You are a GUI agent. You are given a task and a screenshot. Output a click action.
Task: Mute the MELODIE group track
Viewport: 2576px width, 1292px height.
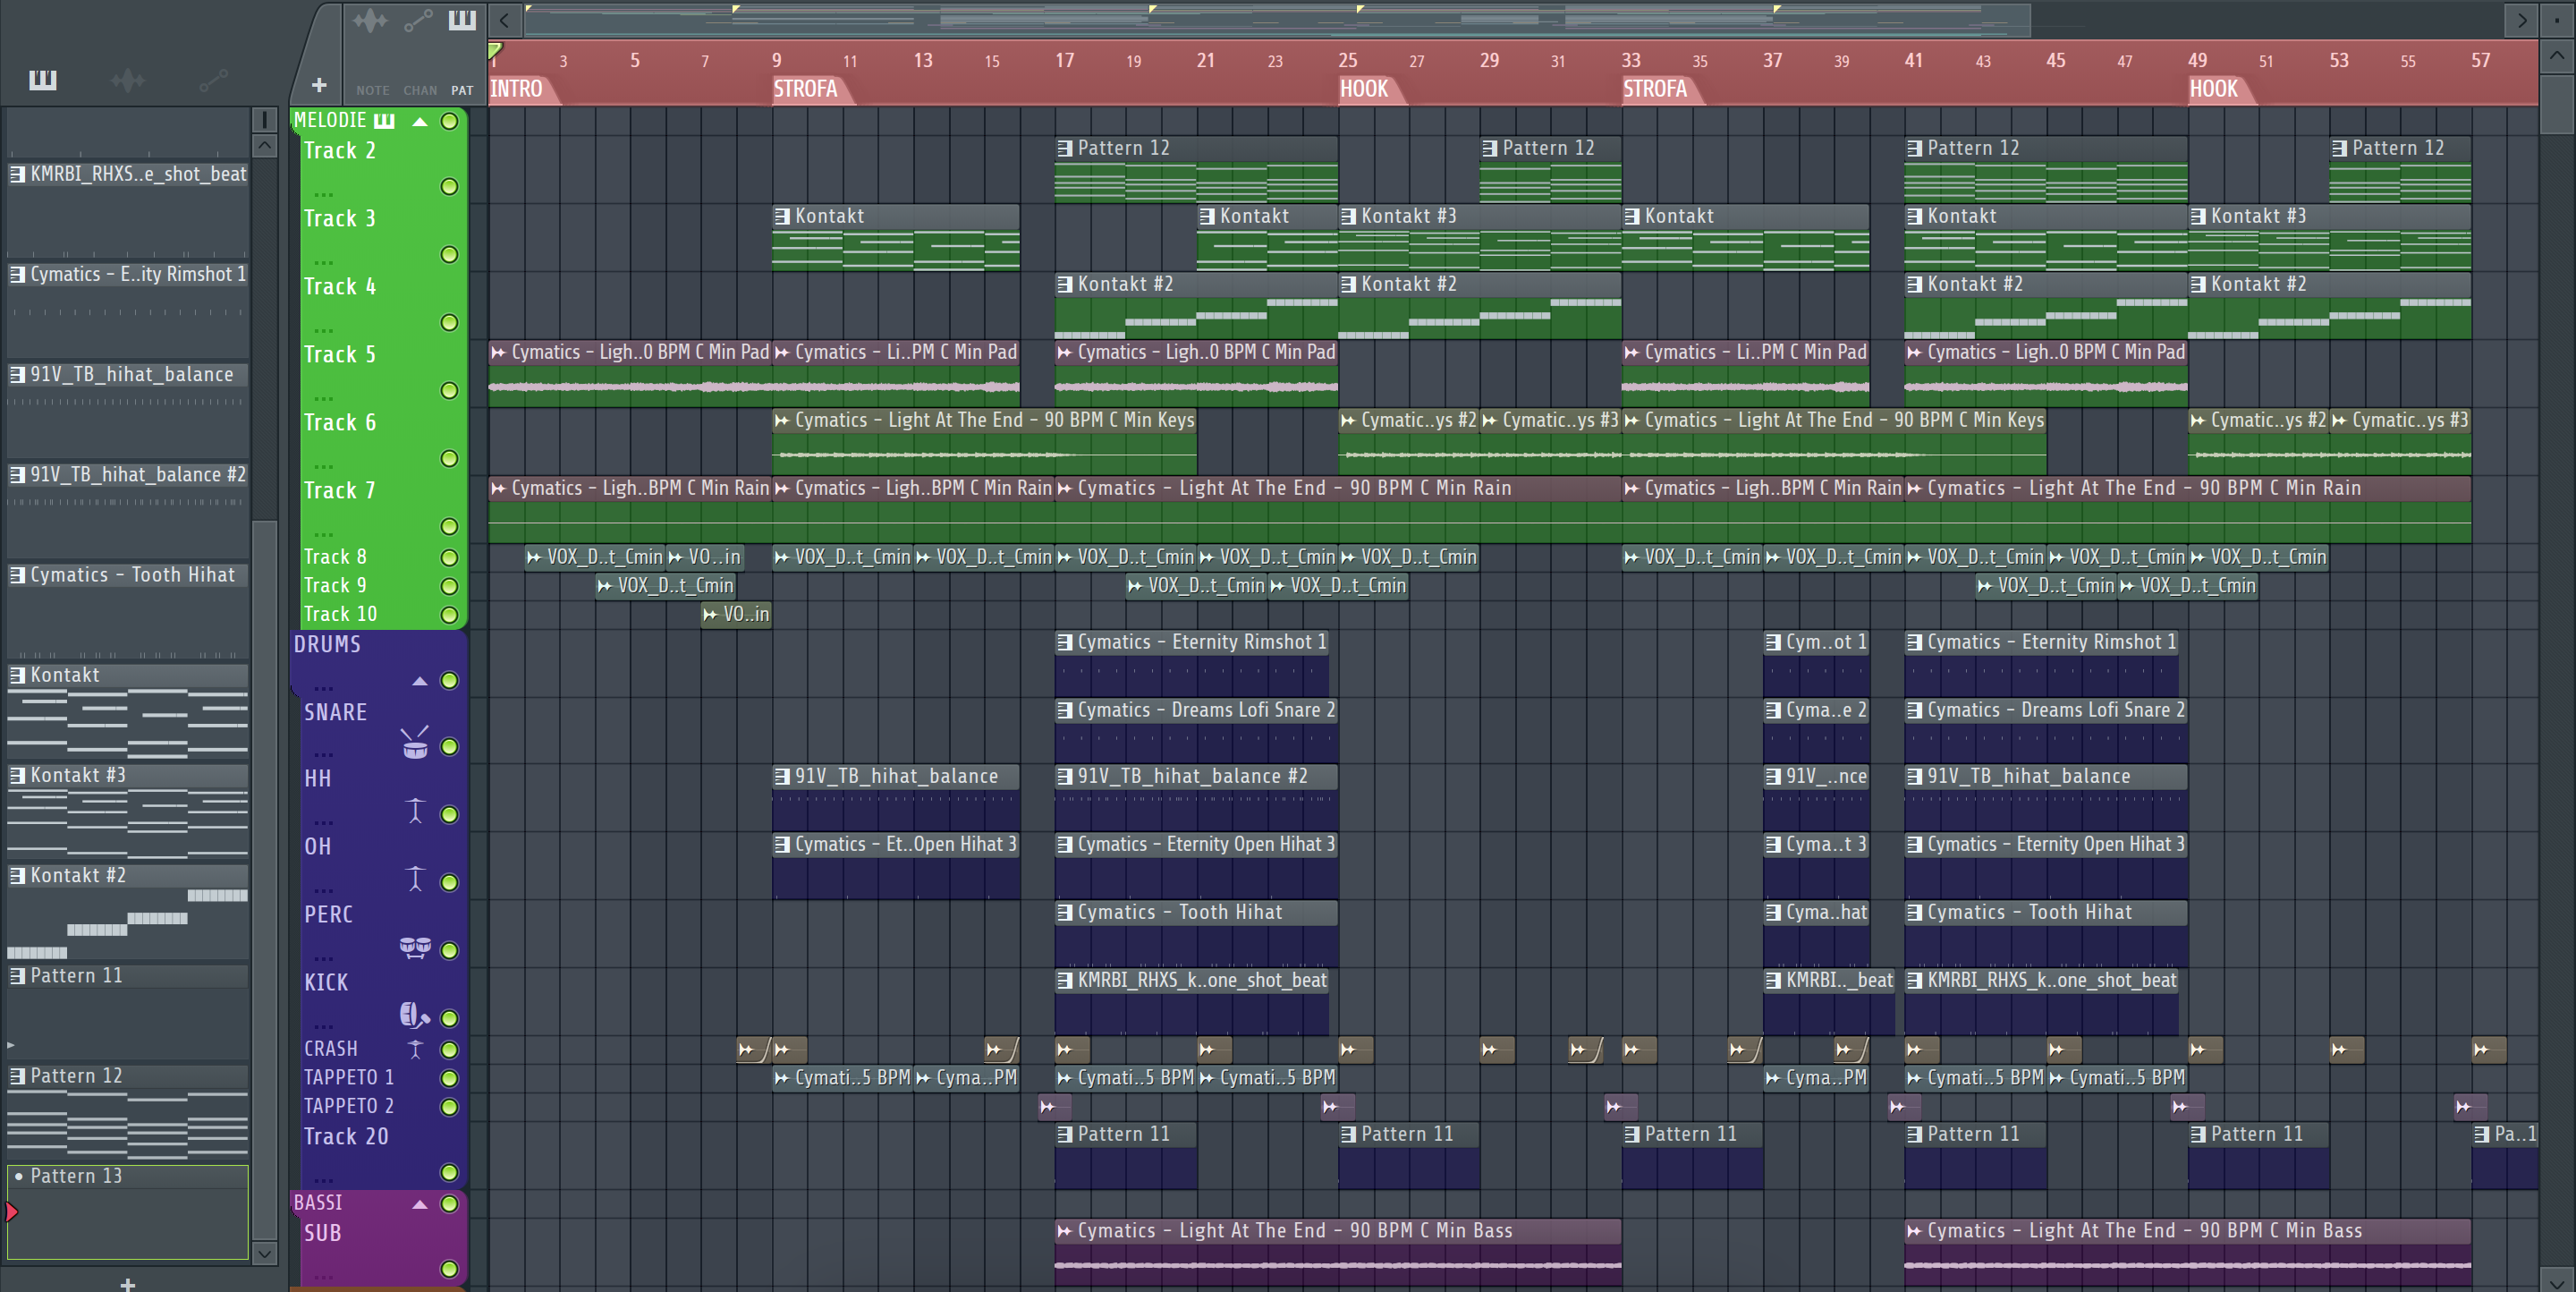(x=450, y=121)
